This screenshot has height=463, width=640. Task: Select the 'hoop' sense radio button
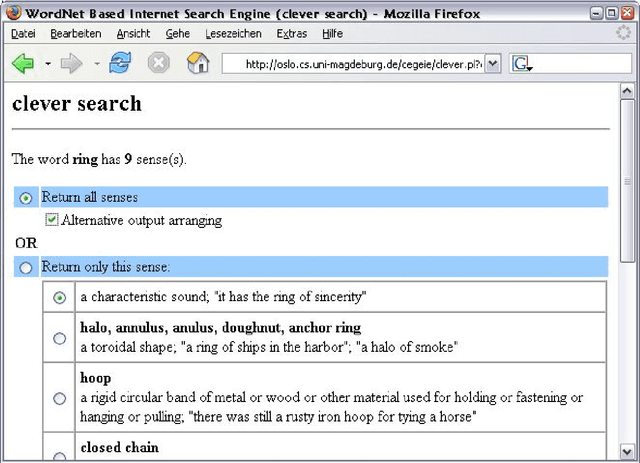[x=60, y=398]
